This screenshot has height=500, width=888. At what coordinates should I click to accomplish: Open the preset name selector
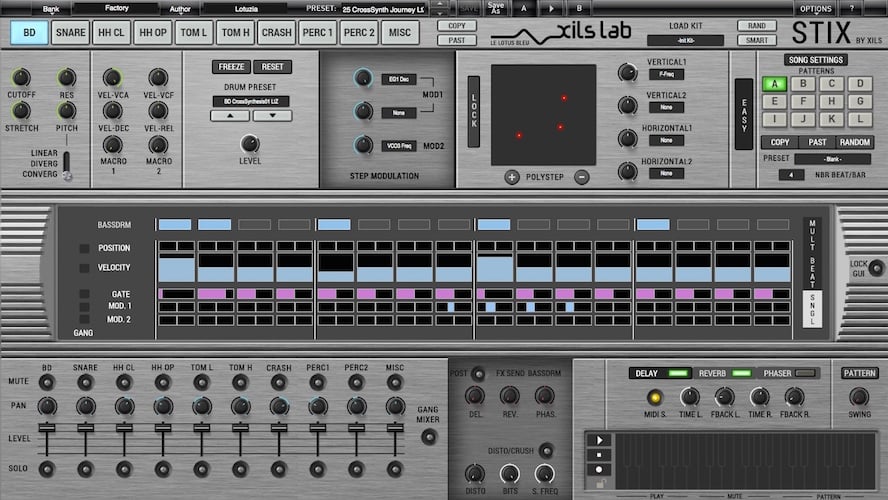tap(383, 9)
